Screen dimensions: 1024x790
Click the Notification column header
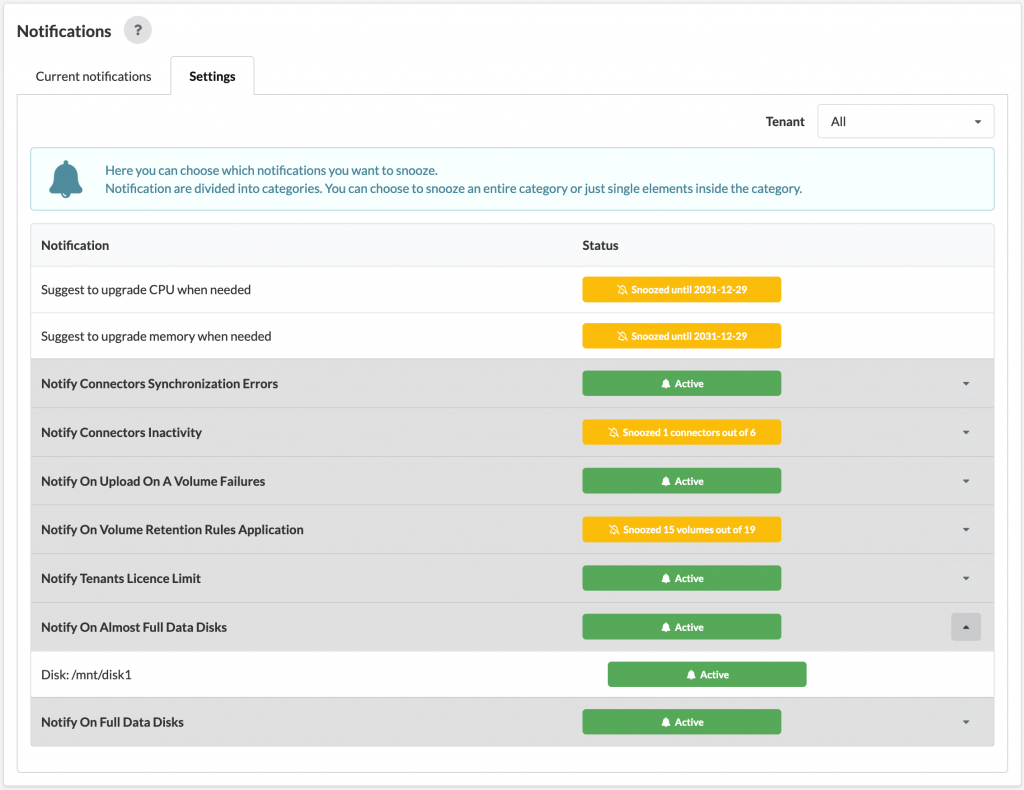pos(75,245)
